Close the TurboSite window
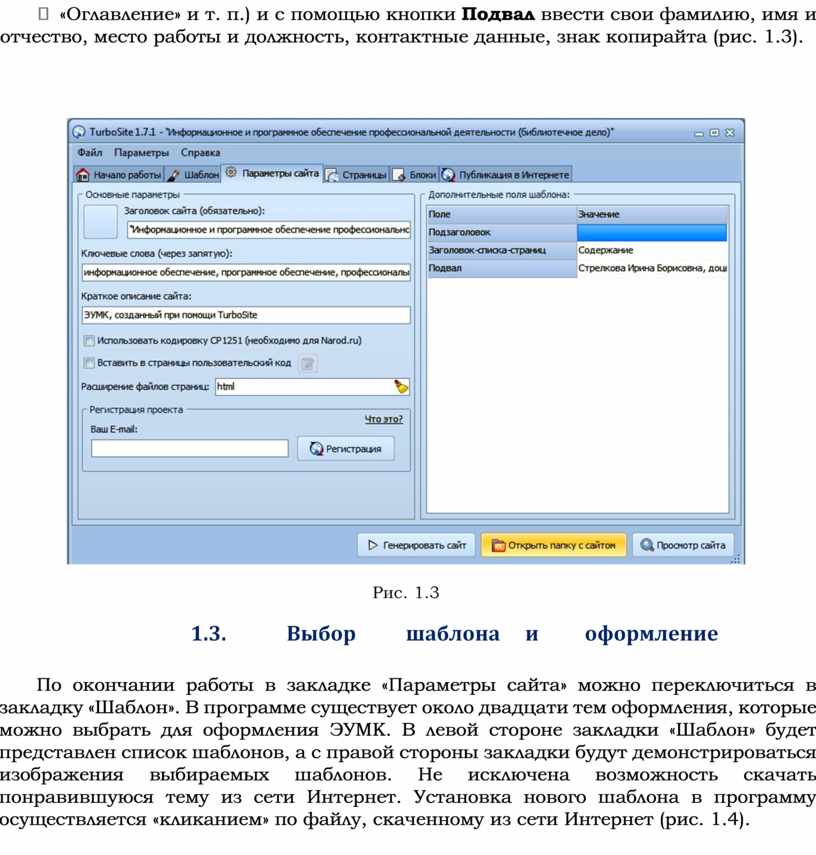Image resolution: width=816 pixels, height=855 pixels. [x=730, y=133]
